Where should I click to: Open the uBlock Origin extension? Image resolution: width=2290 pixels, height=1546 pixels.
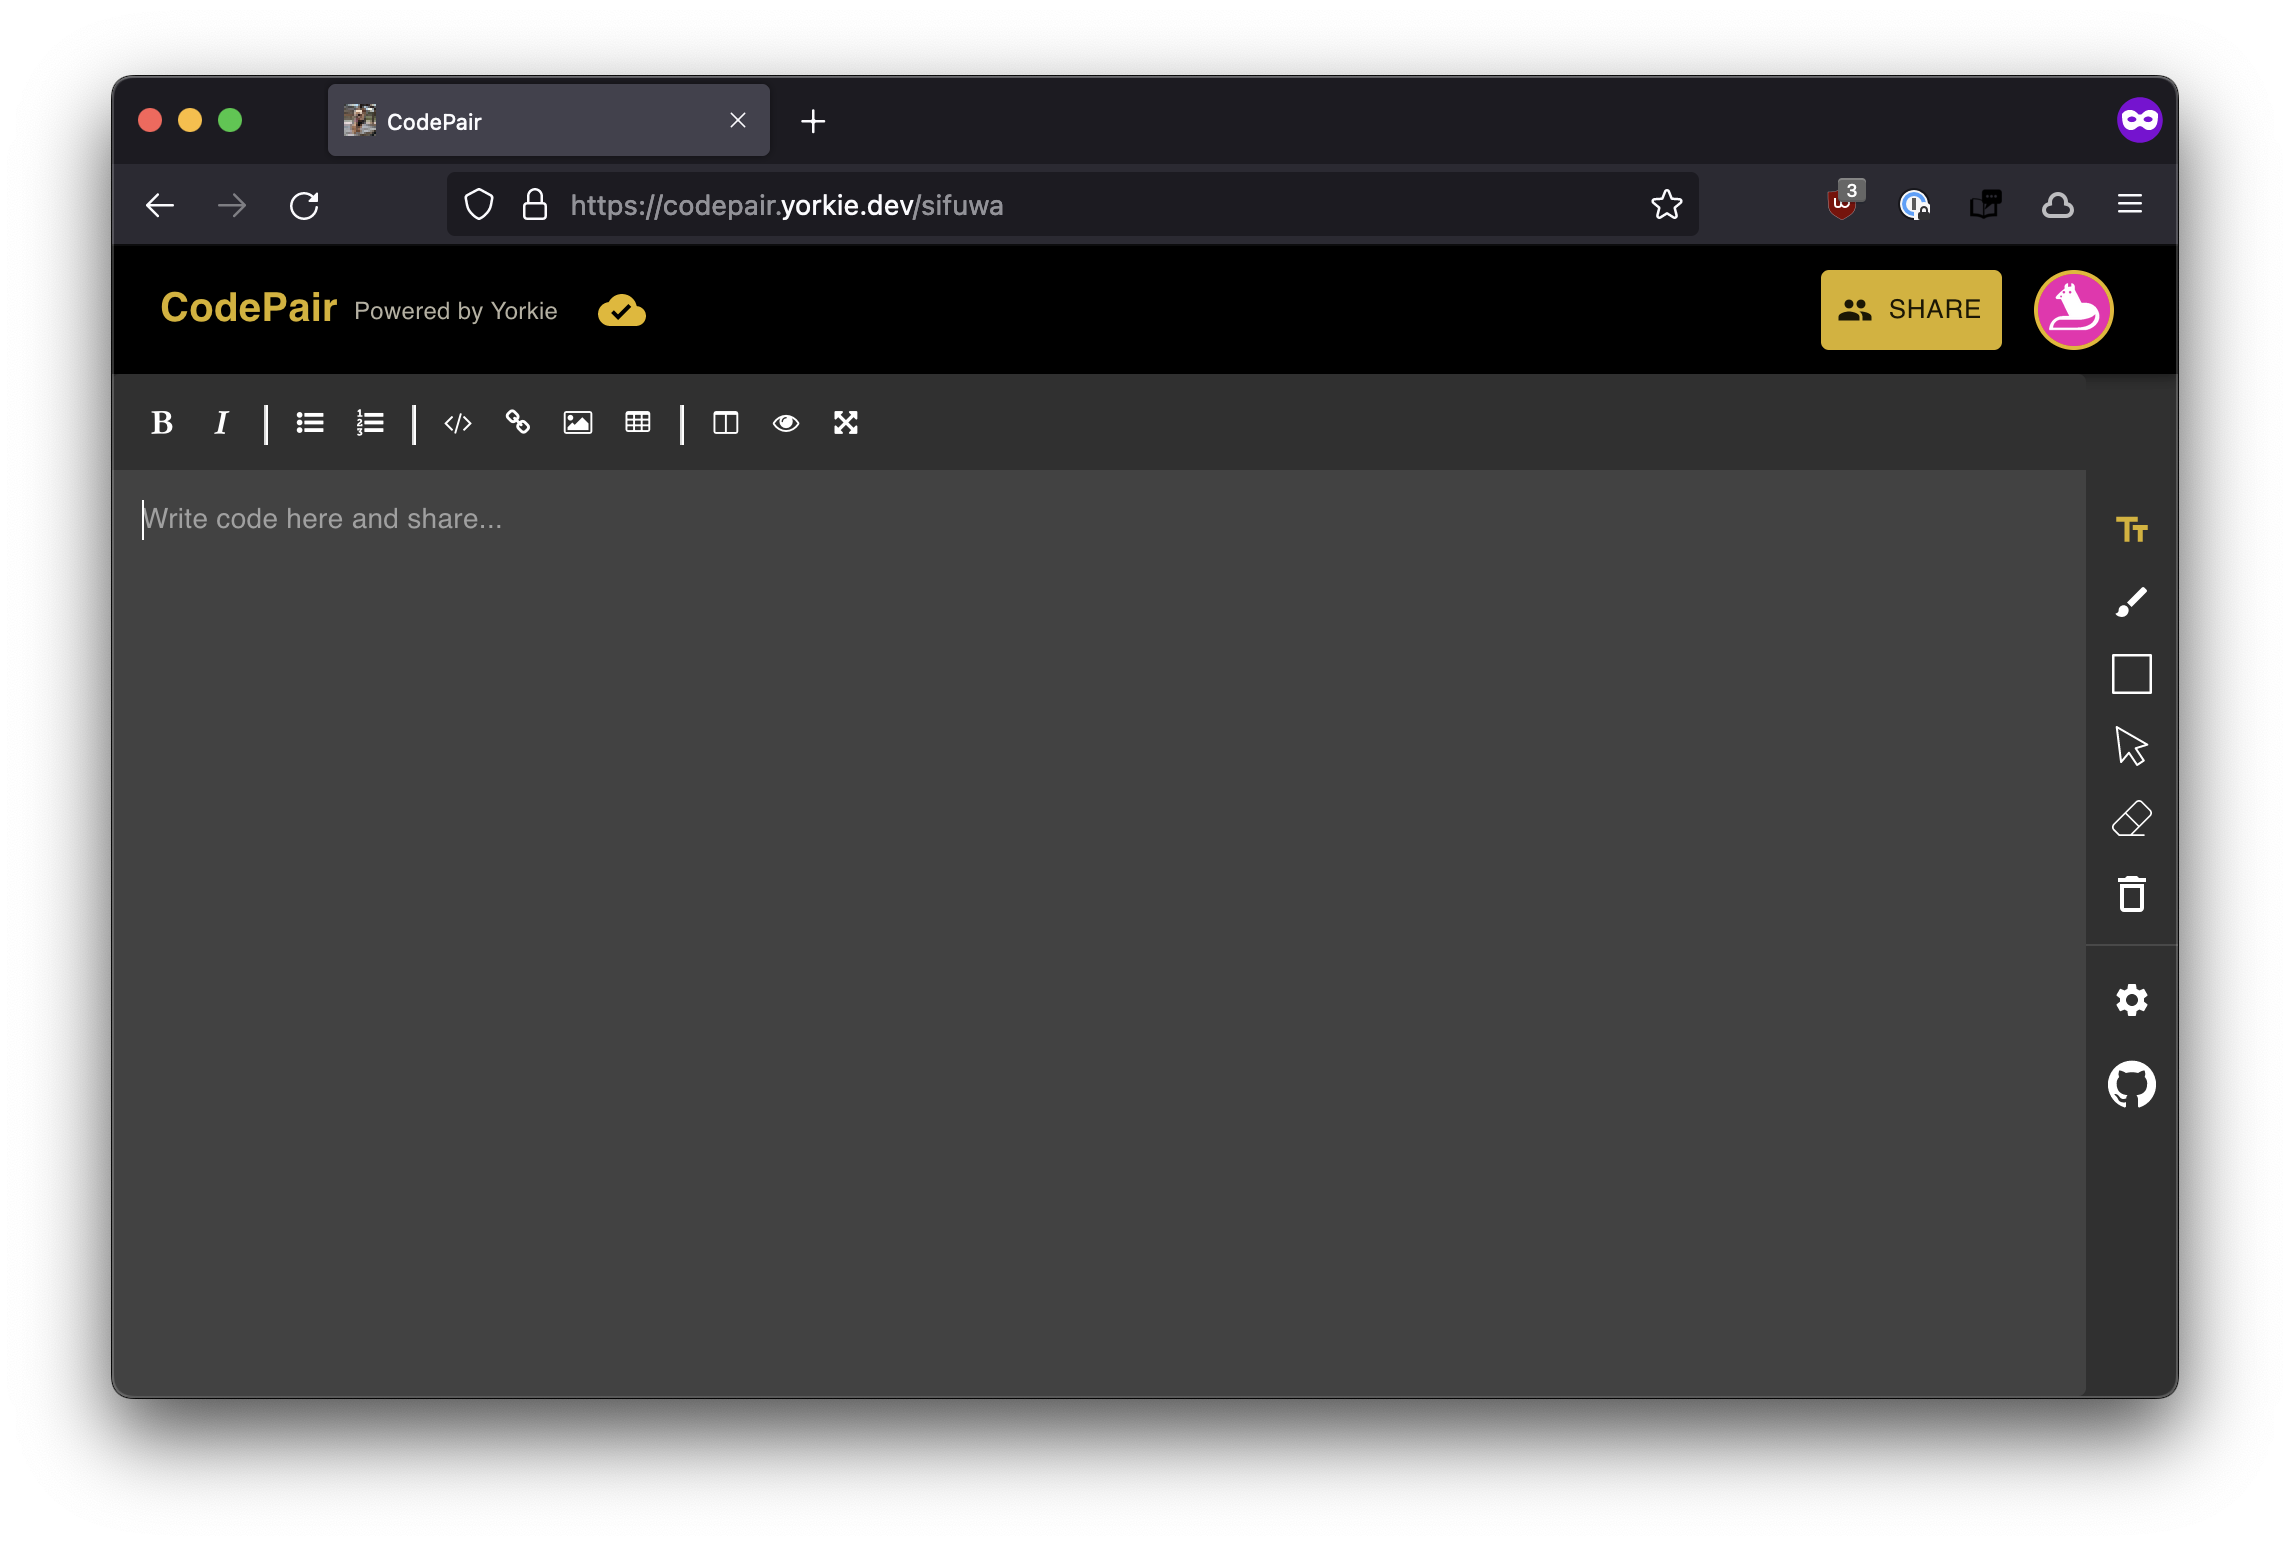(1843, 202)
